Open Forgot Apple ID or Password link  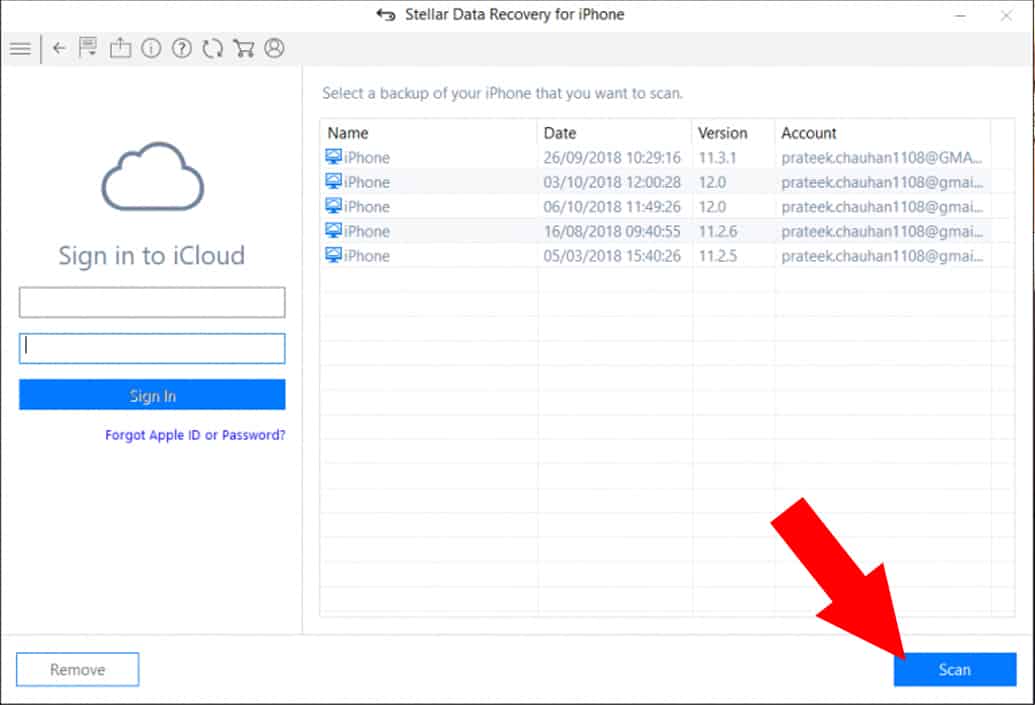pos(195,435)
